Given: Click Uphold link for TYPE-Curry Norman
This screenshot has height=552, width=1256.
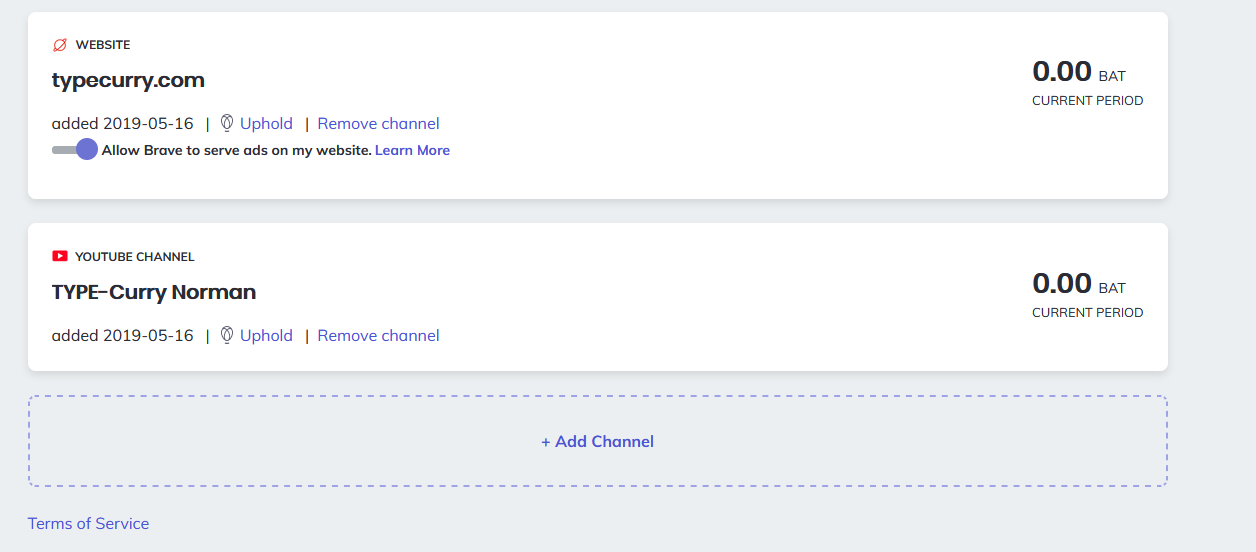Looking at the screenshot, I should [266, 336].
